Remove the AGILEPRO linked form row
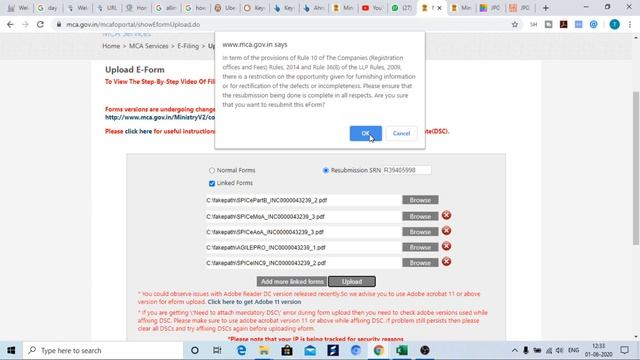Screen dimensions: 640x360 coord(447,246)
